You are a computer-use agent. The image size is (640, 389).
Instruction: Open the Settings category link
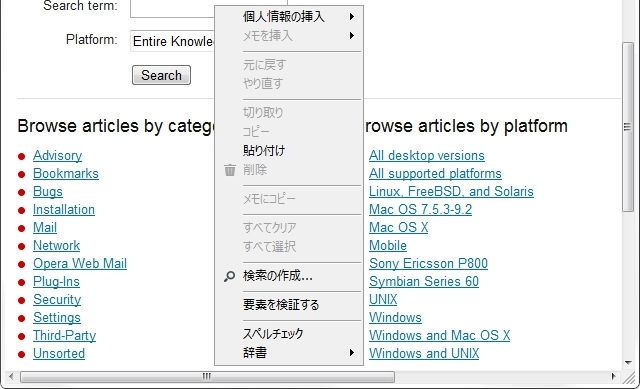57,317
